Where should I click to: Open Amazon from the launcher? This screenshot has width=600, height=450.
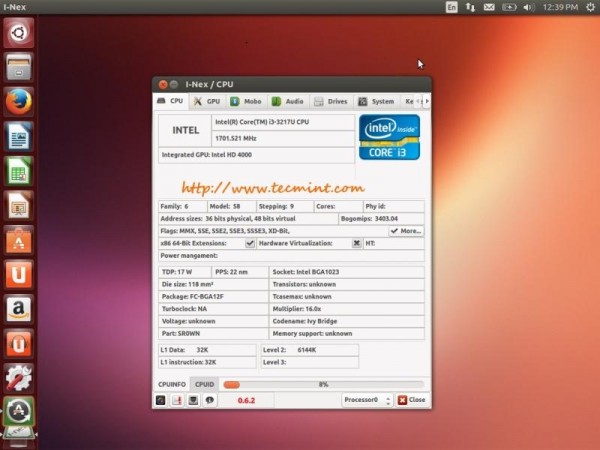18,309
